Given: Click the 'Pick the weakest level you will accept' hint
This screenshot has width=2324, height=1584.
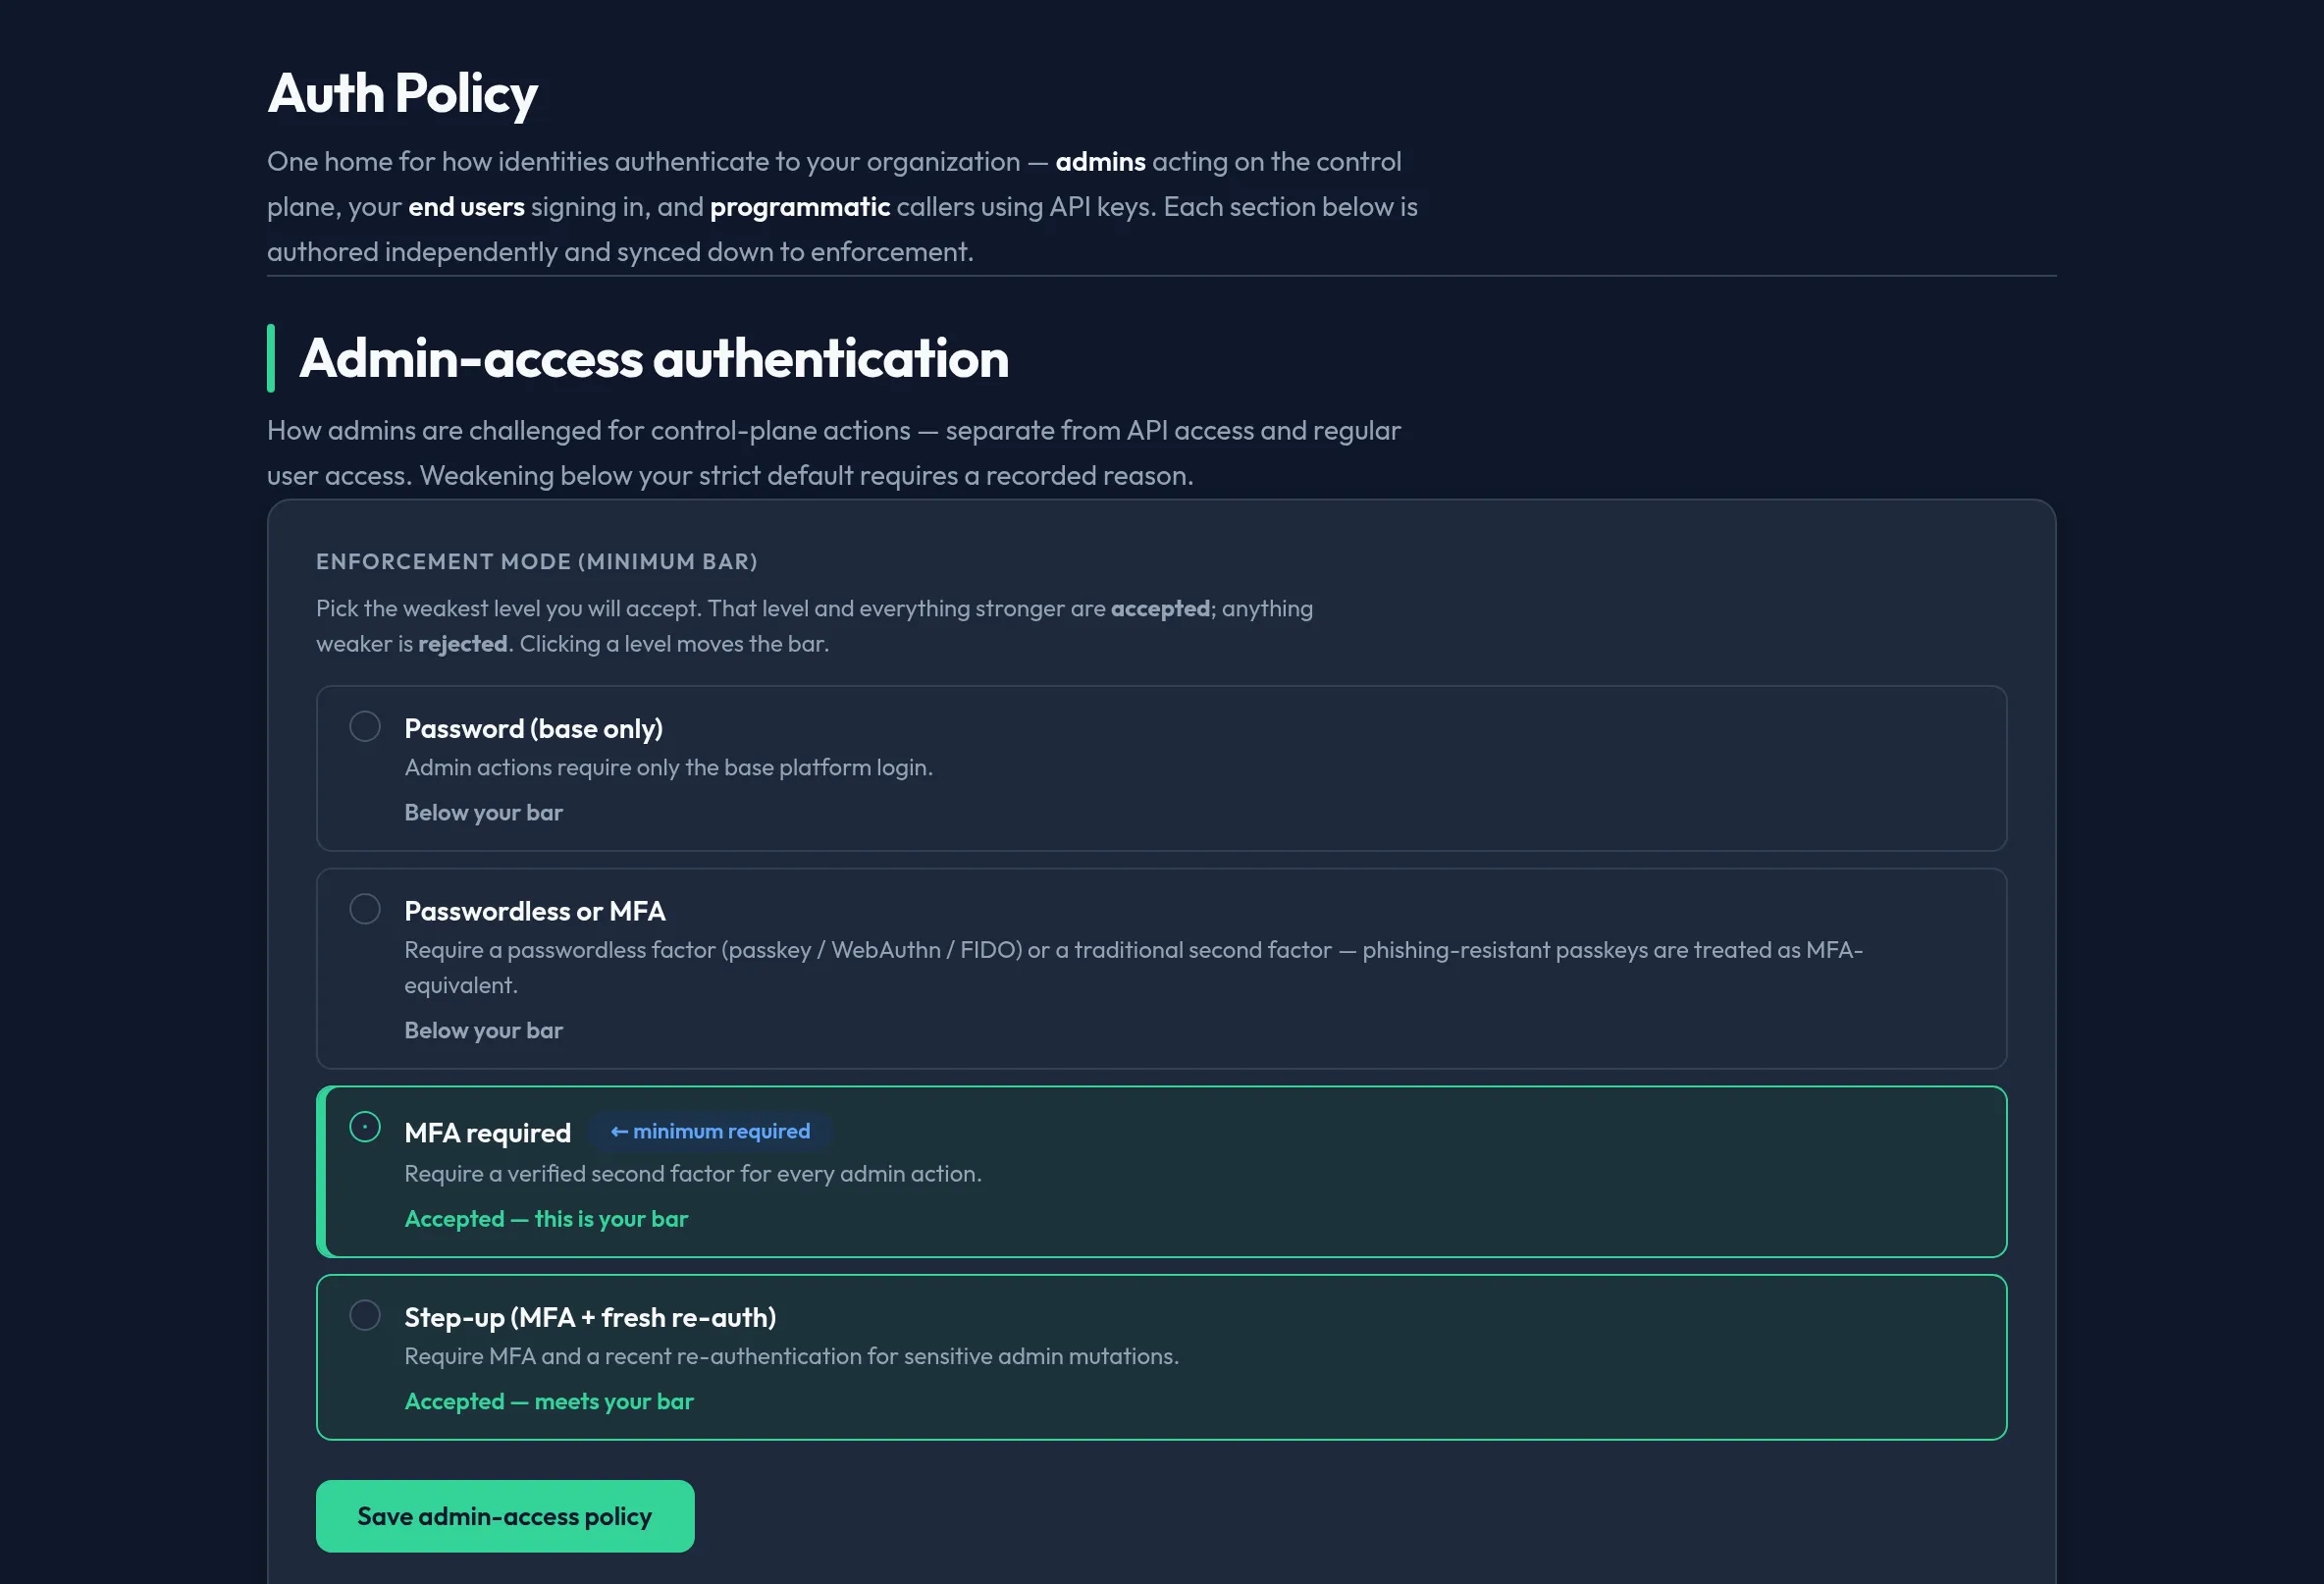Looking at the screenshot, I should pos(815,626).
